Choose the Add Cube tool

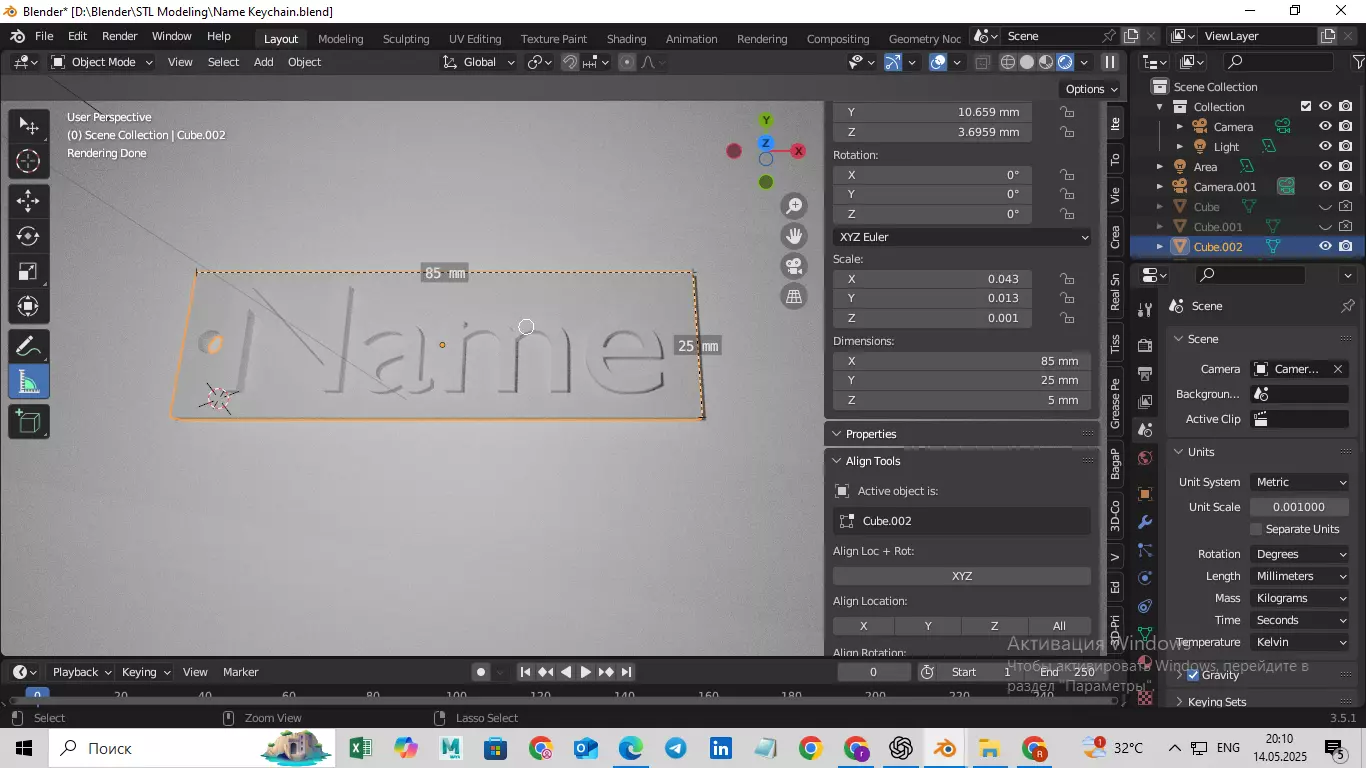pos(28,421)
